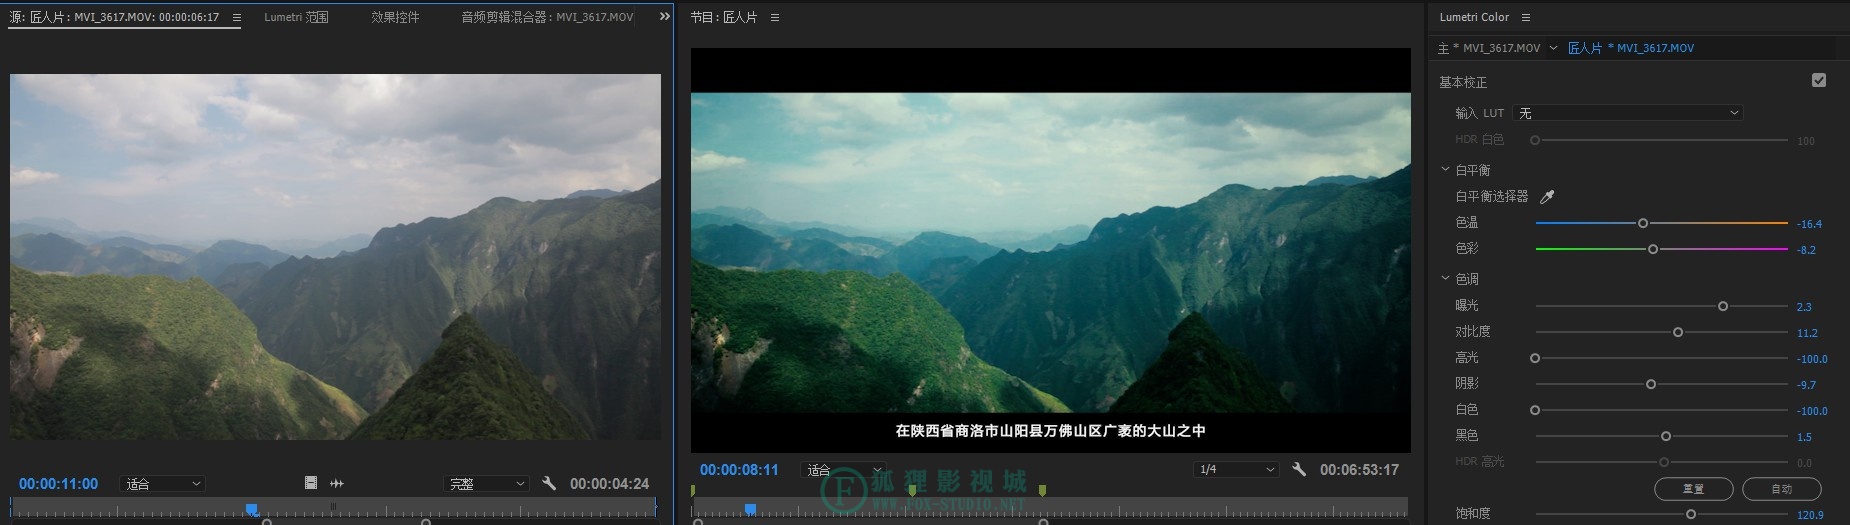Click the 黑色 value 1.5
This screenshot has width=1850, height=525.
(x=1804, y=437)
